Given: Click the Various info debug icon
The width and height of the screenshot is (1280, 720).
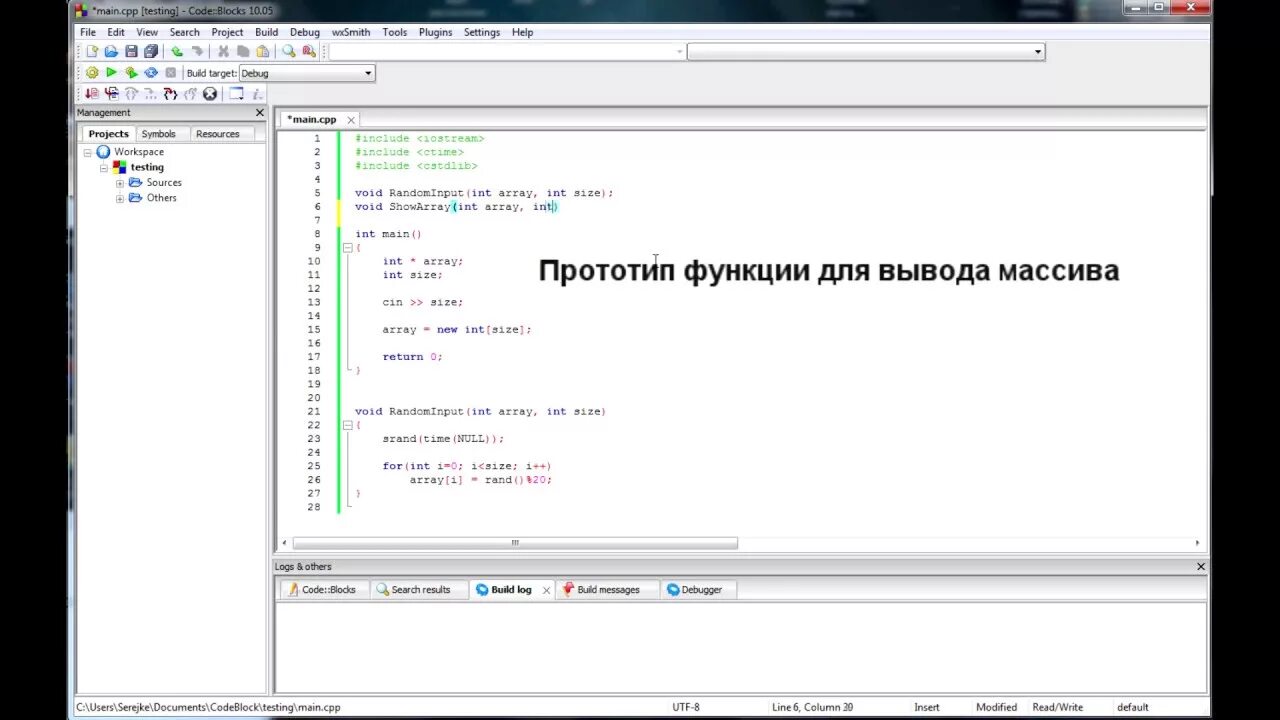Looking at the screenshot, I should 257,94.
